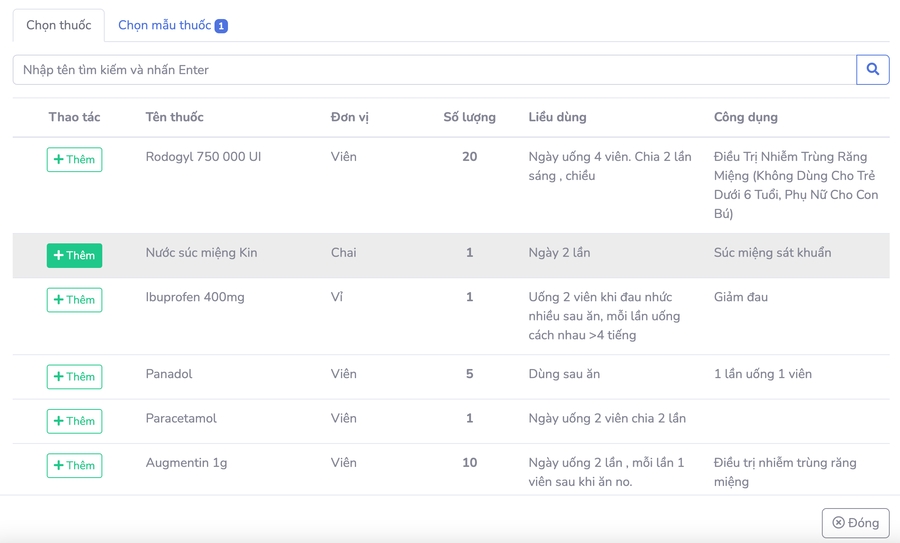Screen dimensions: 900x543
Task: Add Nước súc miệng Kin medicine
Action: [x=74, y=255]
